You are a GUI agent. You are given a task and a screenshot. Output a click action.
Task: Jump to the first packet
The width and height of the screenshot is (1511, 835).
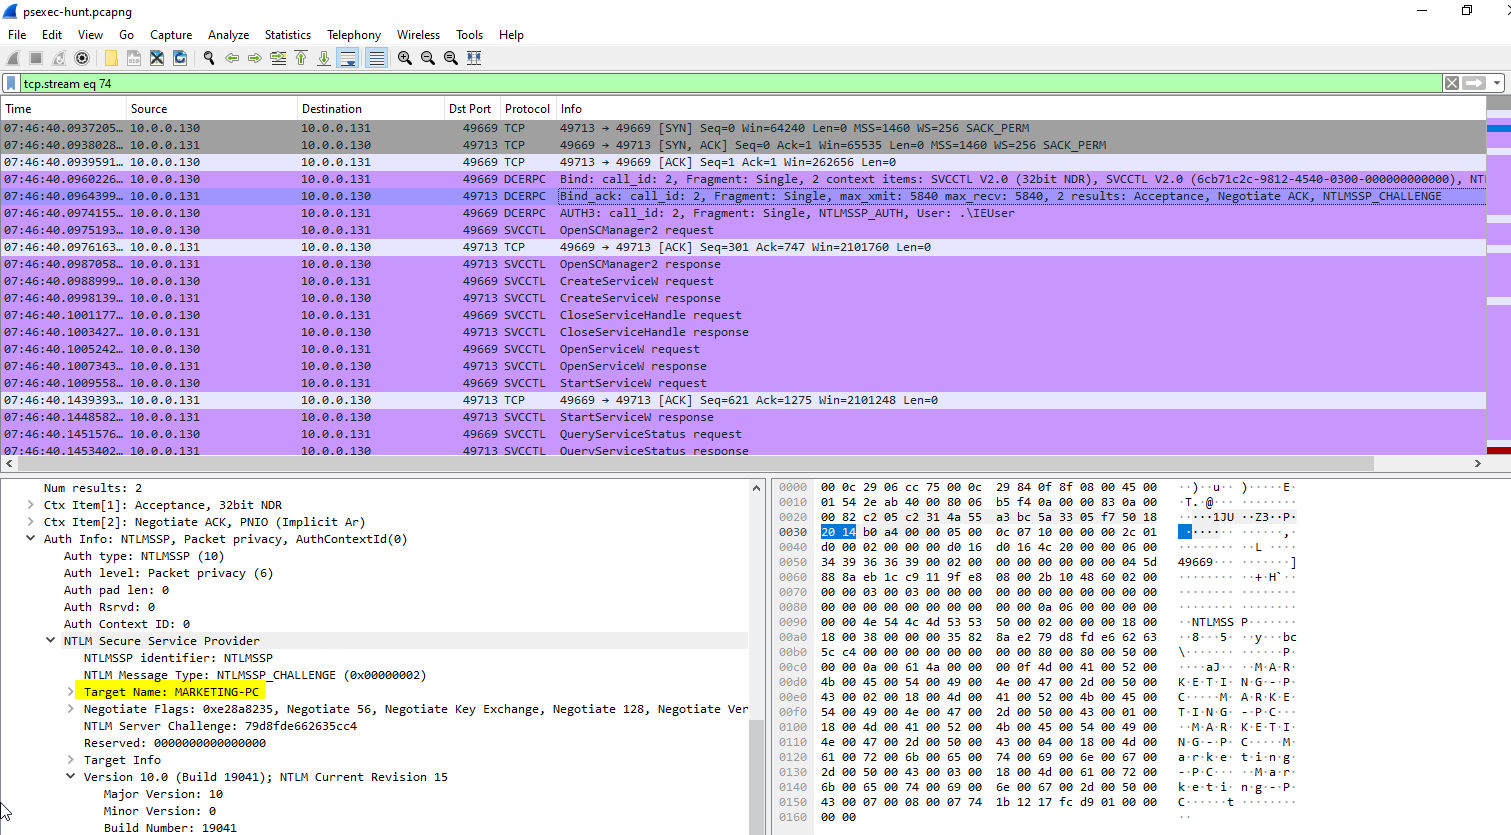(301, 58)
